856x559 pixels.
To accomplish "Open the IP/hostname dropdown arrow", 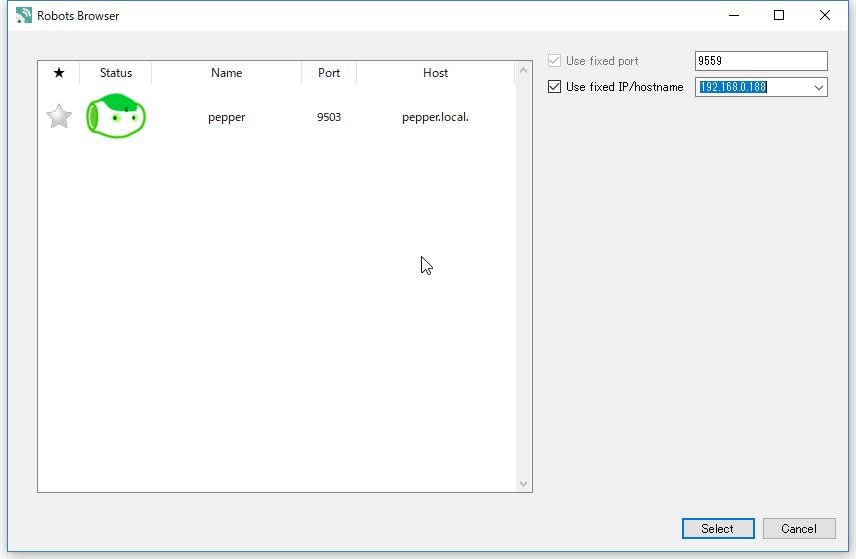I will click(818, 87).
